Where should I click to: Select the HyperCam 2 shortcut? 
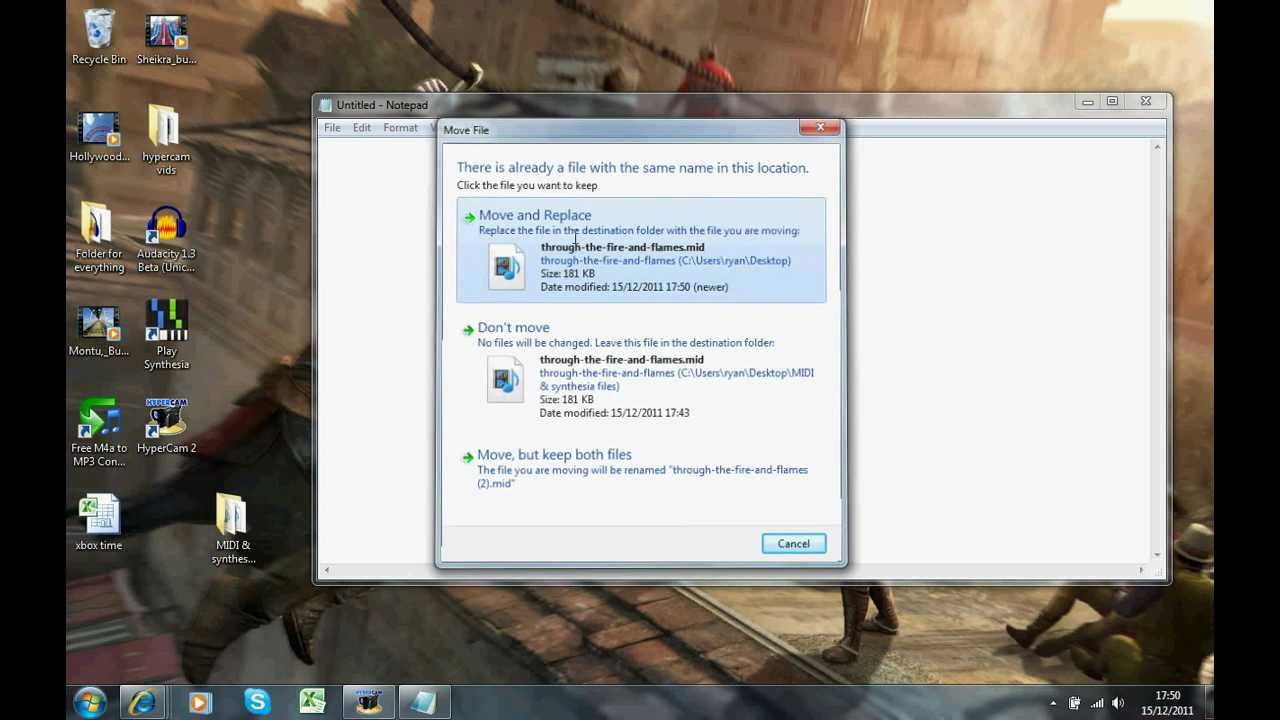click(x=166, y=426)
